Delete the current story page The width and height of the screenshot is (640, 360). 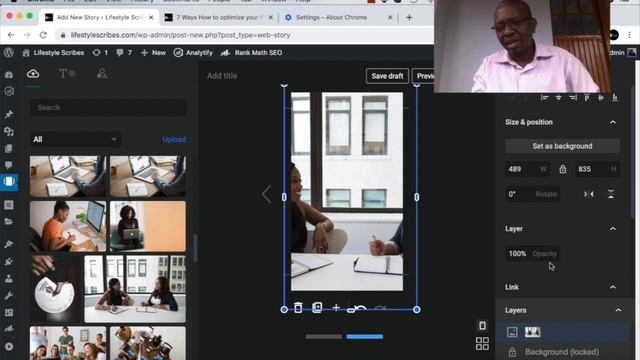[298, 308]
